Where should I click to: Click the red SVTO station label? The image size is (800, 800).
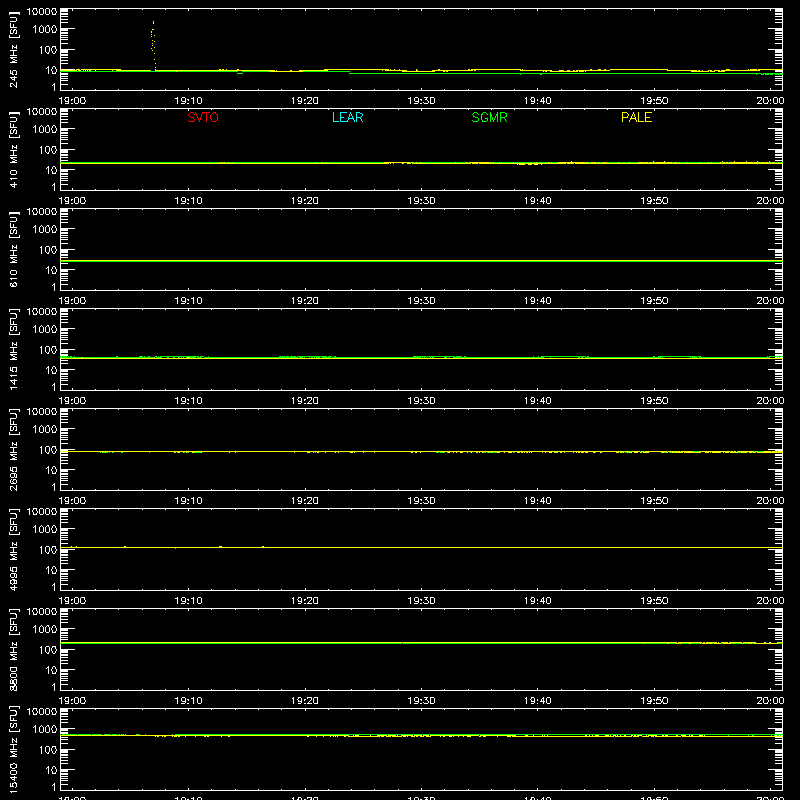coord(203,117)
